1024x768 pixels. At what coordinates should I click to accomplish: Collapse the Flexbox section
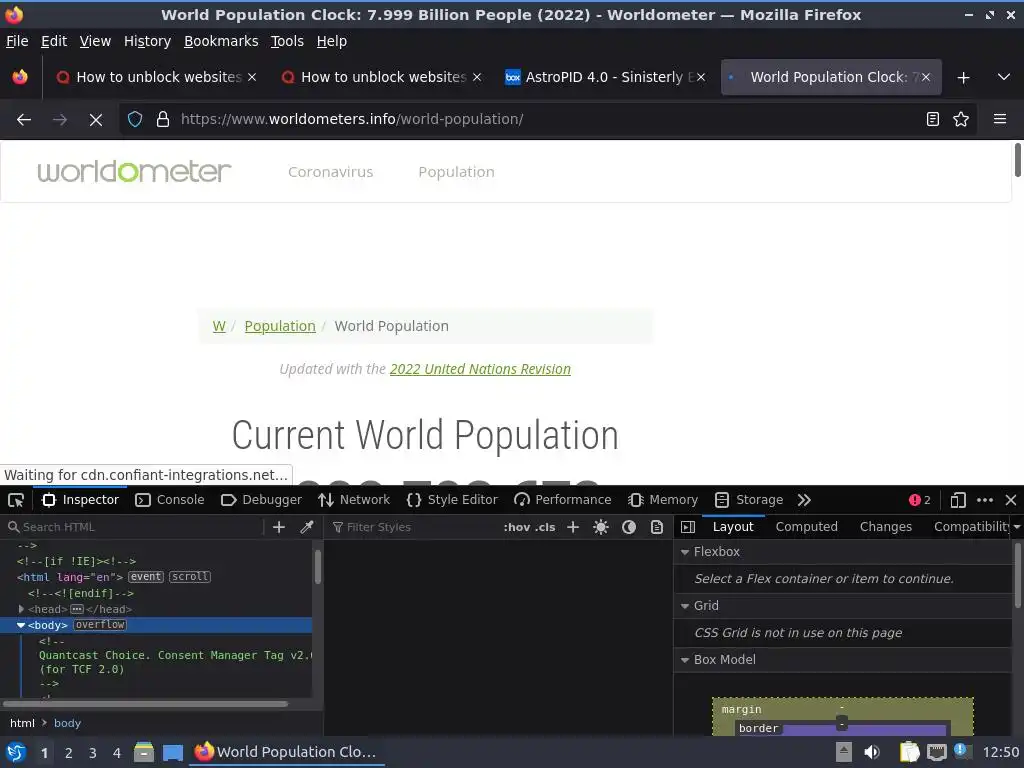tap(685, 552)
